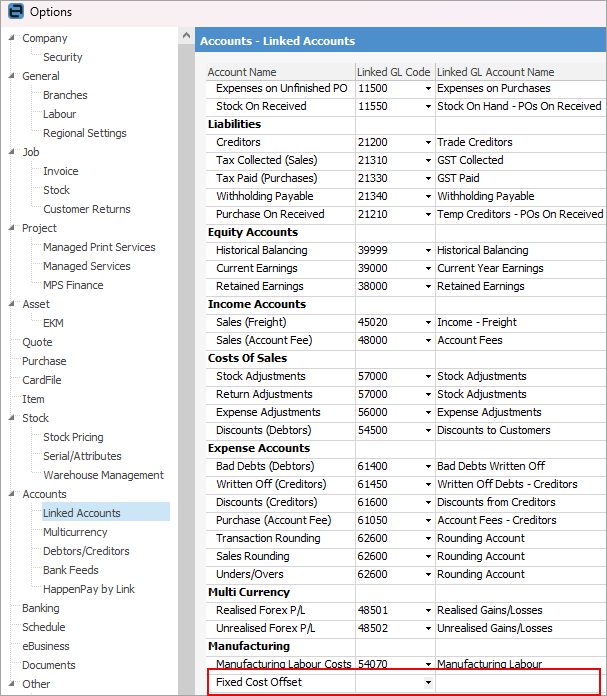607x696 pixels.
Task: Select EKM under Asset
Action: (53, 323)
